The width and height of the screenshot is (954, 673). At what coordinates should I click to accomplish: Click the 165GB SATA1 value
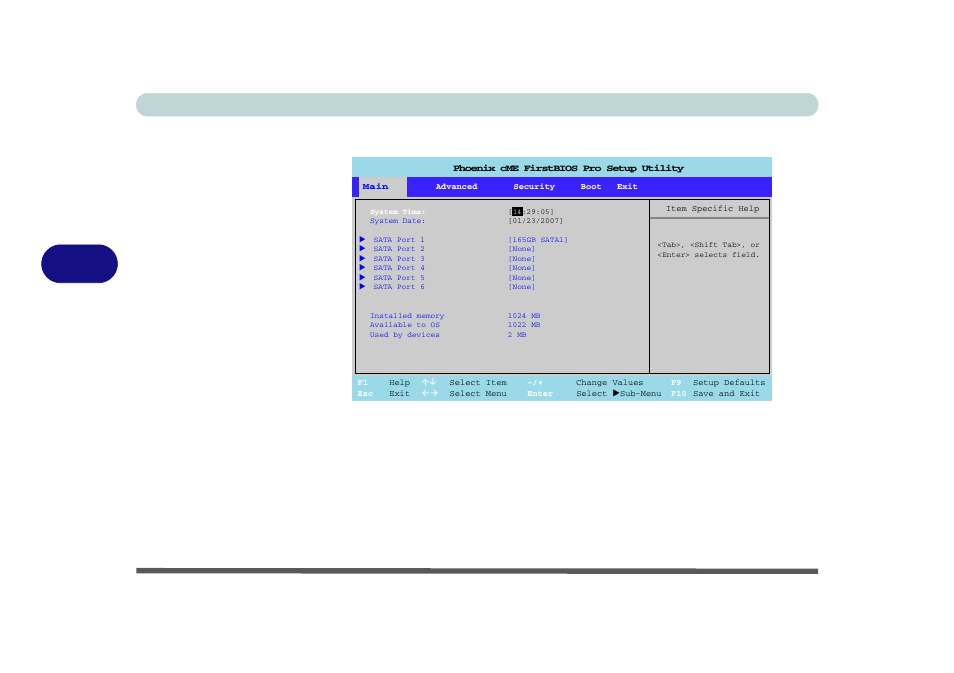pos(538,240)
